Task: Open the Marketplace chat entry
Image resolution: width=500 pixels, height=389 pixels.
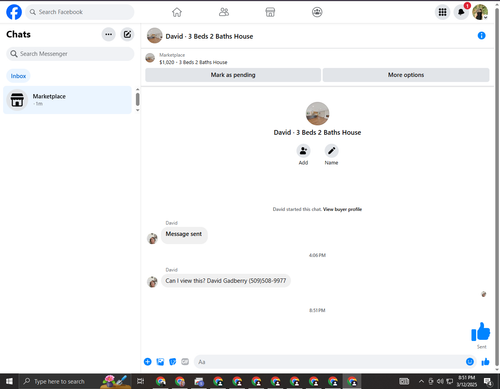Action: click(x=67, y=100)
